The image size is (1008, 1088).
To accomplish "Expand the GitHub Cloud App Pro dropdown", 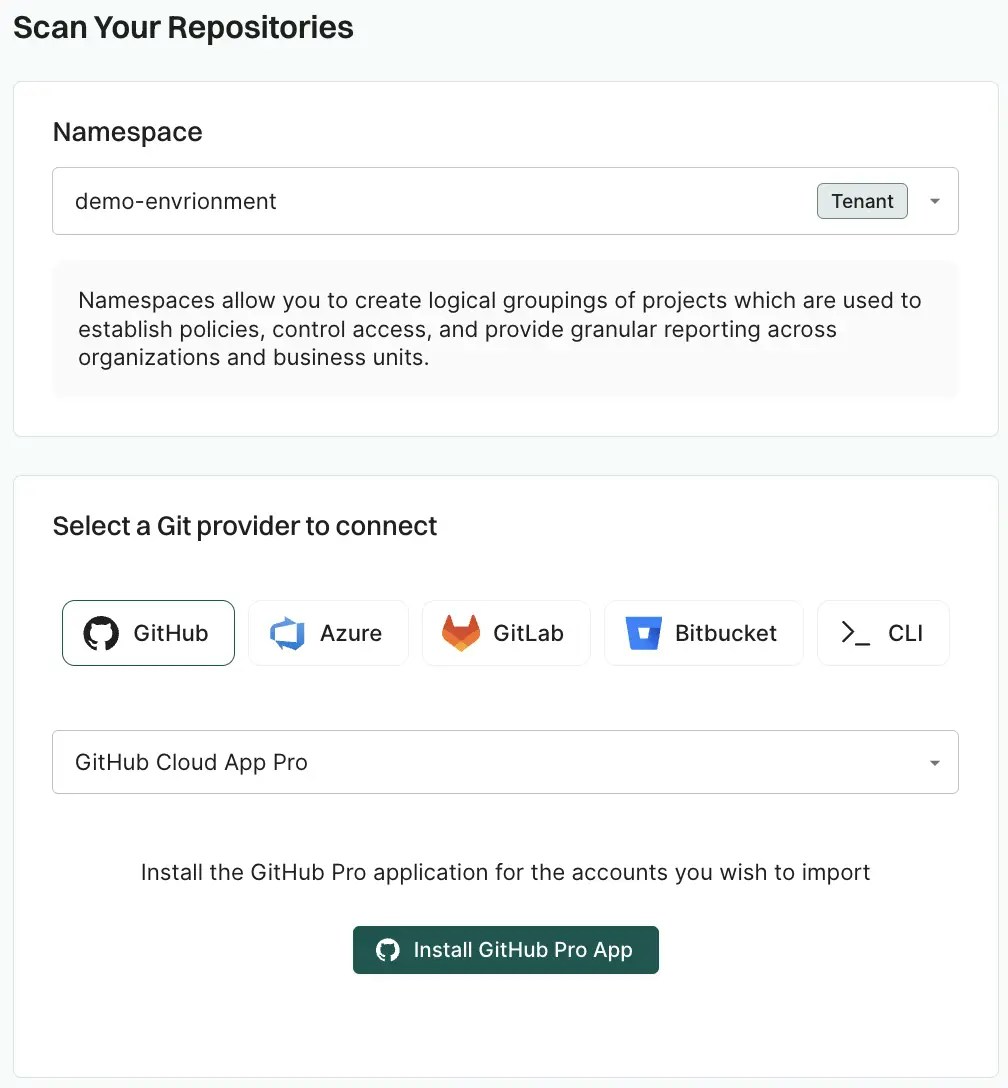I will click(x=934, y=762).
